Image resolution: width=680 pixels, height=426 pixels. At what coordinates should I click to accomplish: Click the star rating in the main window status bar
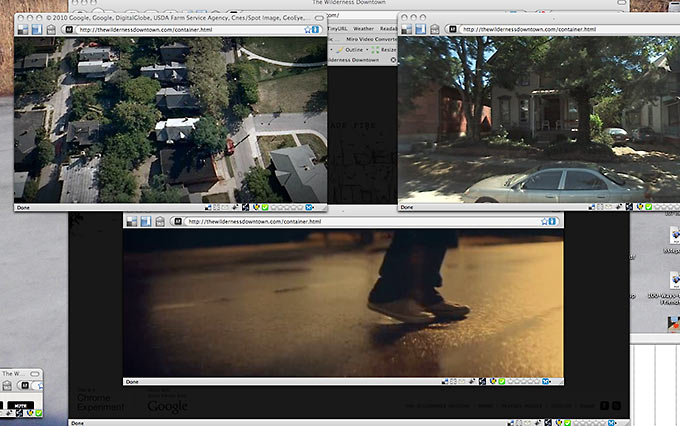coord(589,423)
